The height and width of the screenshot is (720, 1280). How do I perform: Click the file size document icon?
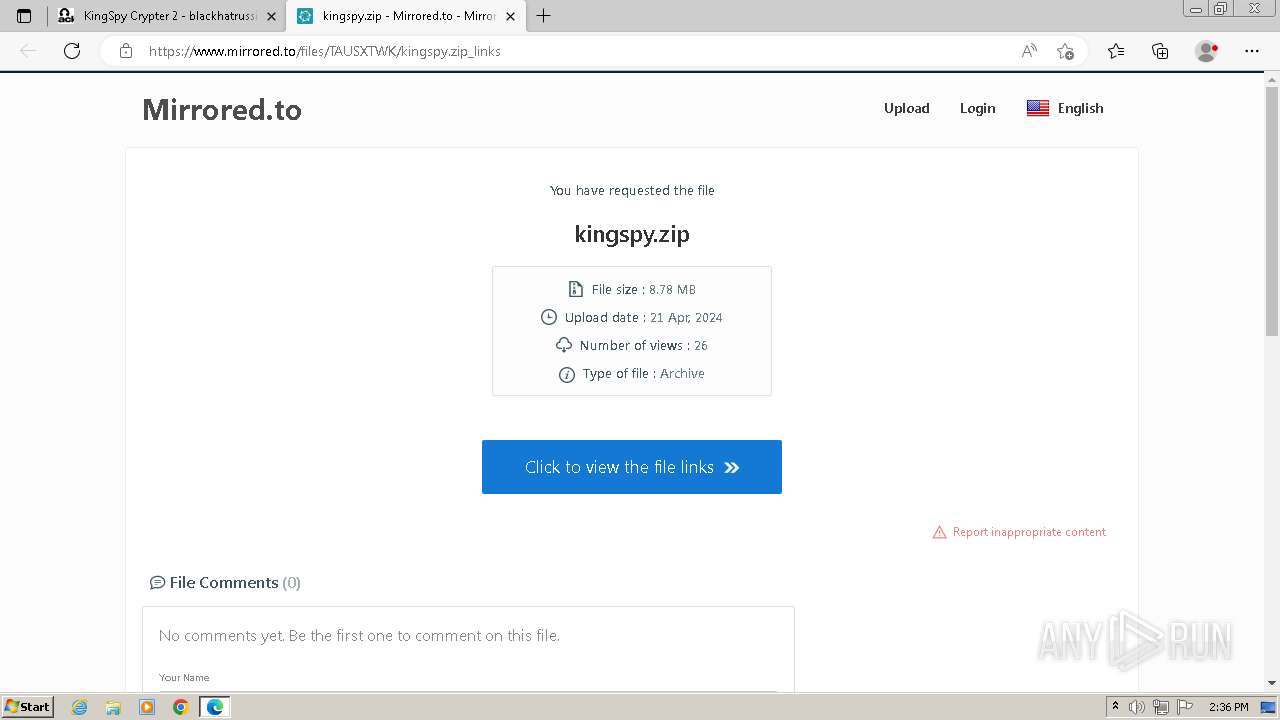575,289
